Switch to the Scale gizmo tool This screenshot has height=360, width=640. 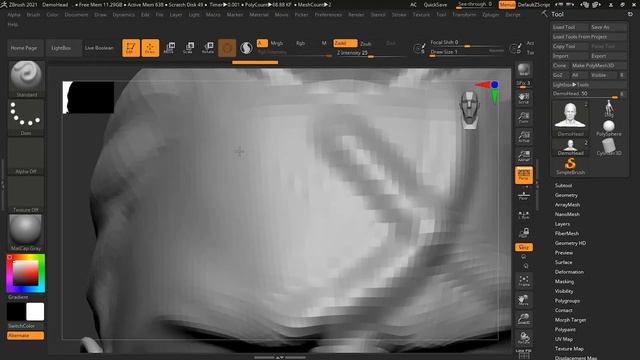pyautogui.click(x=188, y=48)
